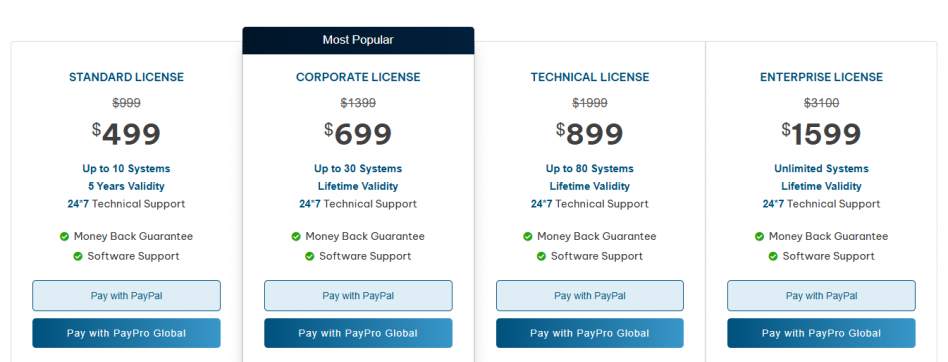Screen dimensions: 948x362
Task: Click Enterprise License Software Support checkmark
Action: tap(773, 256)
